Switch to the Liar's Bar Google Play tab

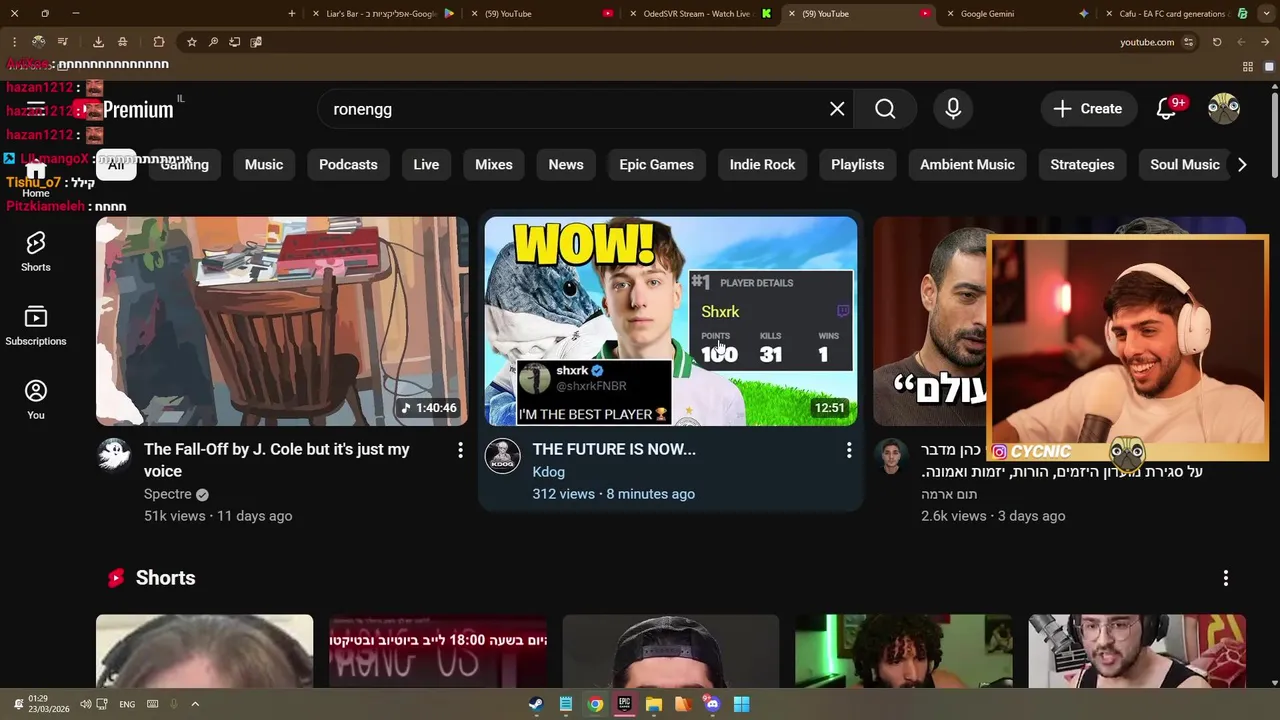click(380, 14)
